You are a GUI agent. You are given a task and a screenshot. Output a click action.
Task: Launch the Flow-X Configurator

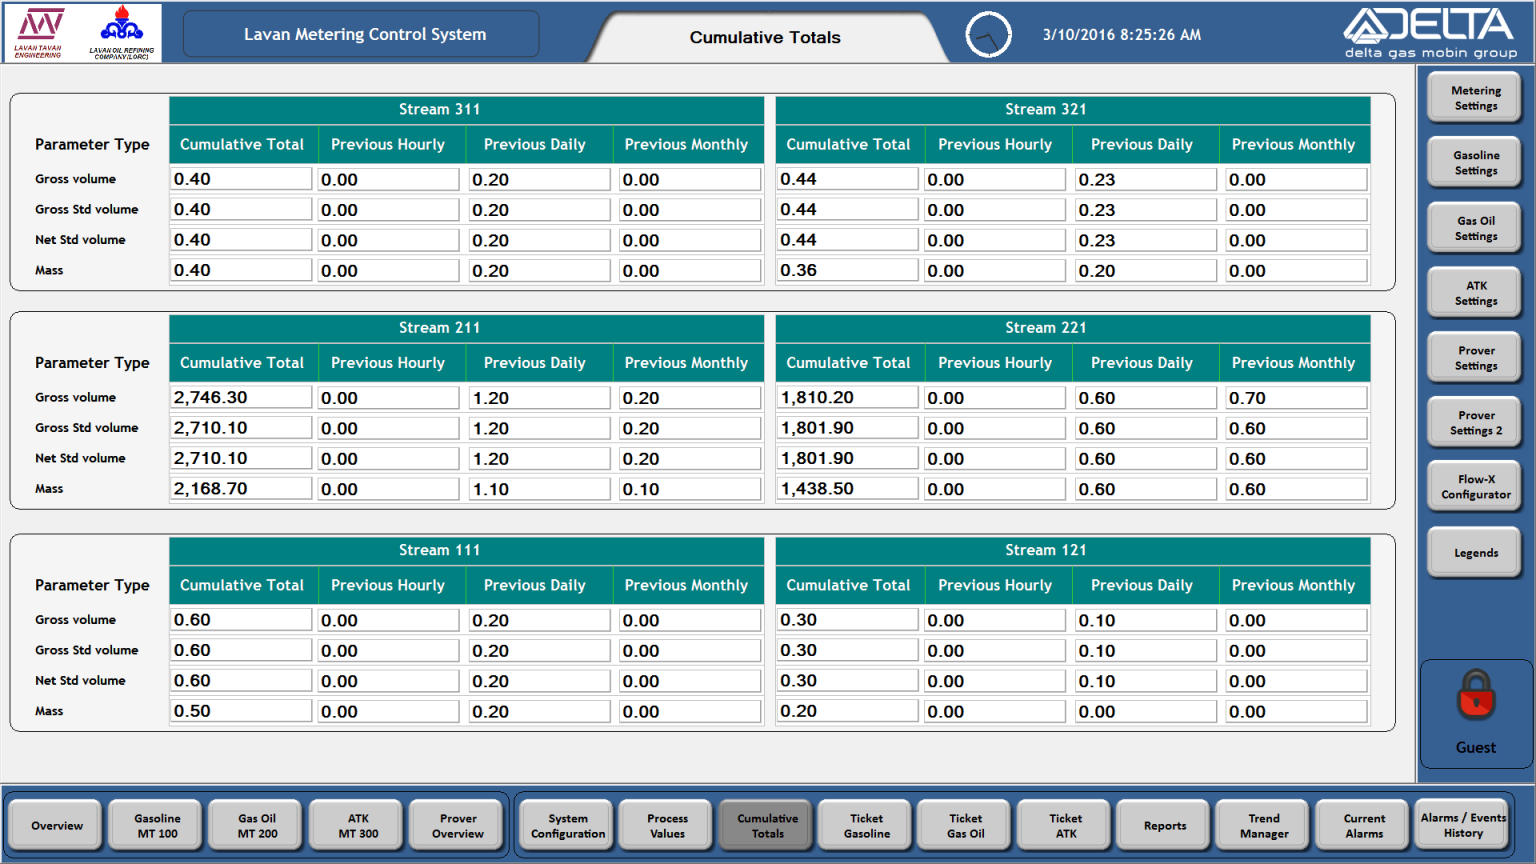(1474, 487)
